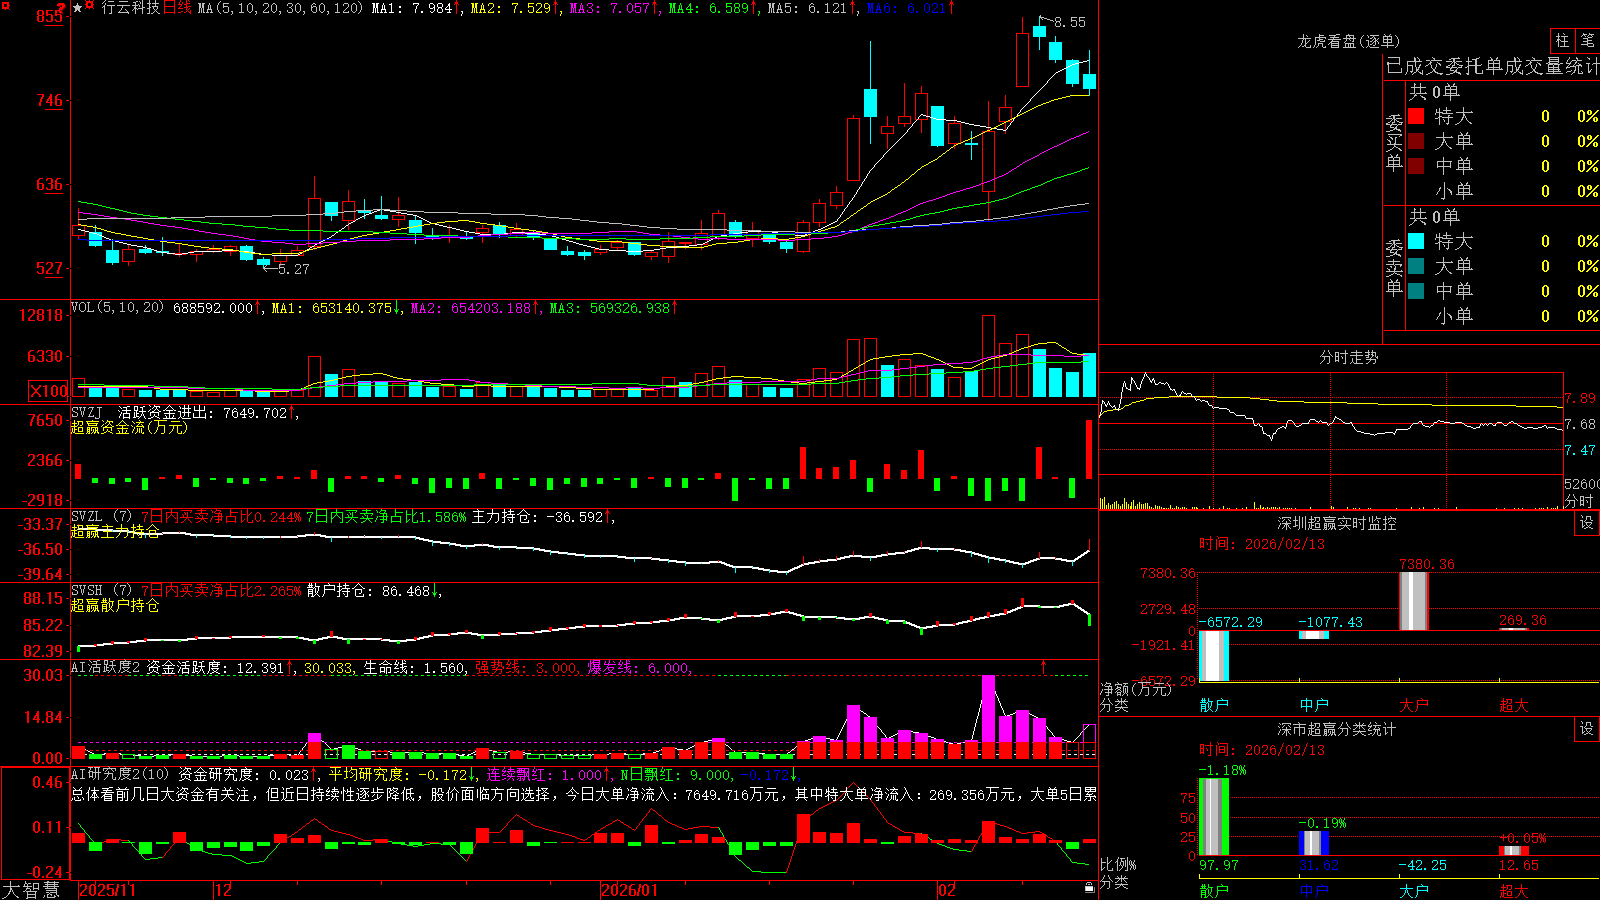Open 设 settings for 深圳超赢实时监控
The width and height of the screenshot is (1600, 900).
click(x=1587, y=523)
